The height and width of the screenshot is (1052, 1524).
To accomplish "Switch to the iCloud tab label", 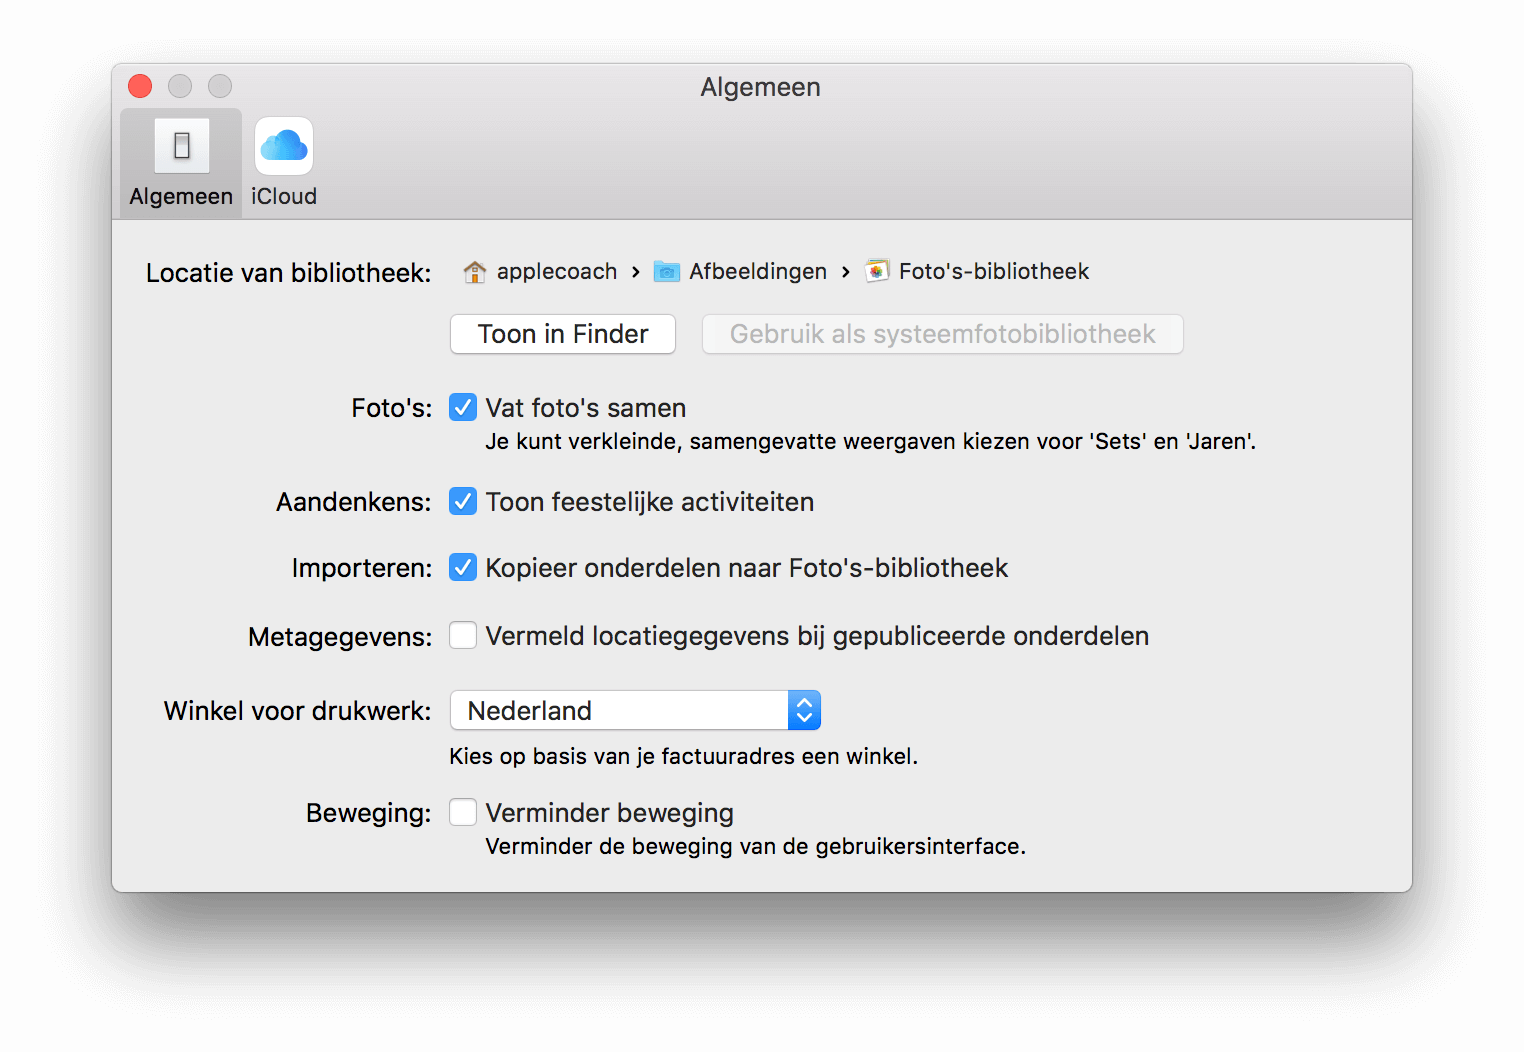I will 284,196.
